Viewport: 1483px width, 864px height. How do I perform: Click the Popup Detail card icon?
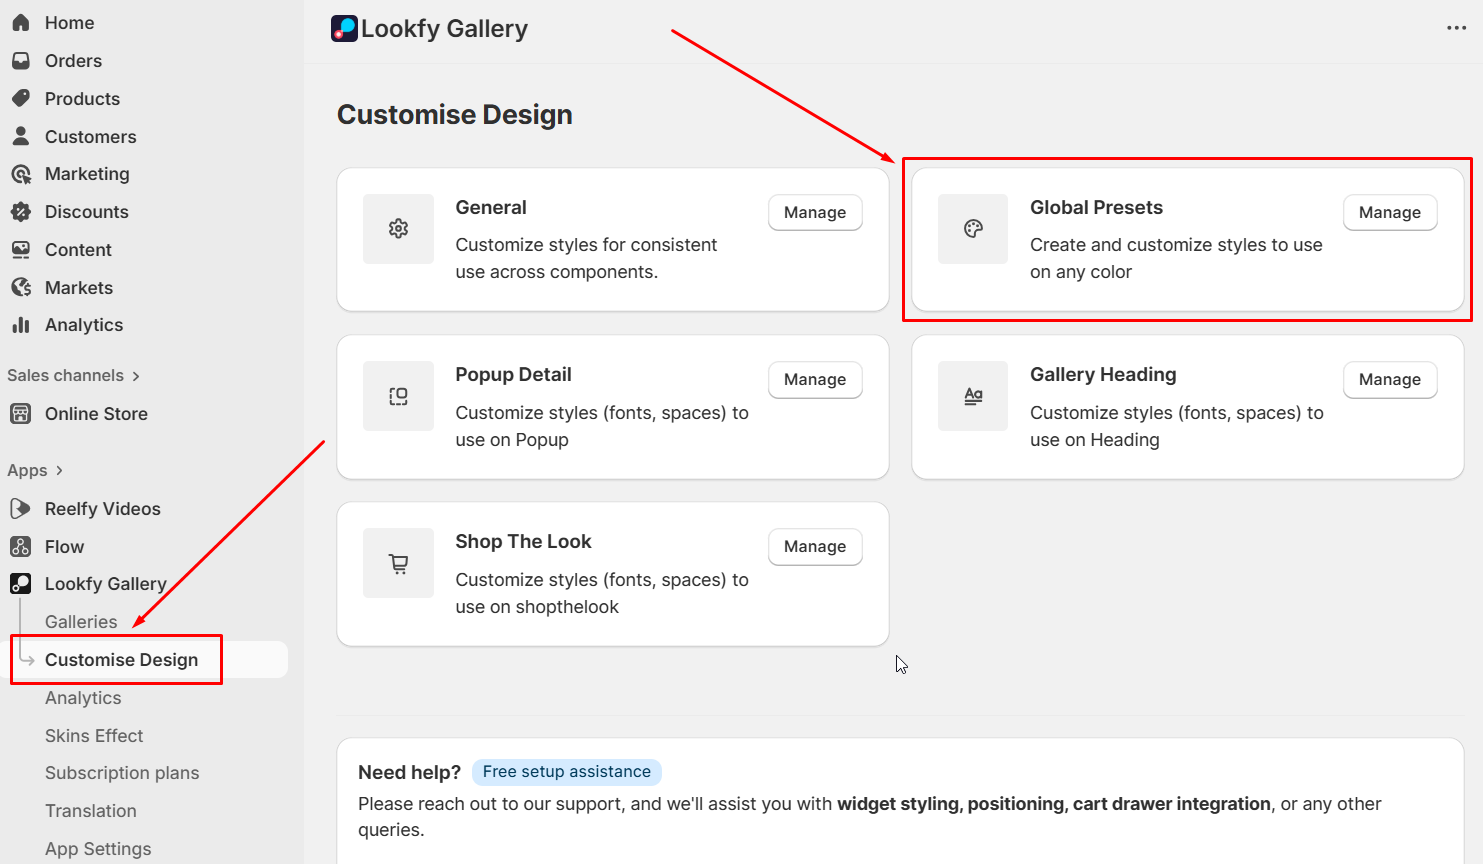398,396
